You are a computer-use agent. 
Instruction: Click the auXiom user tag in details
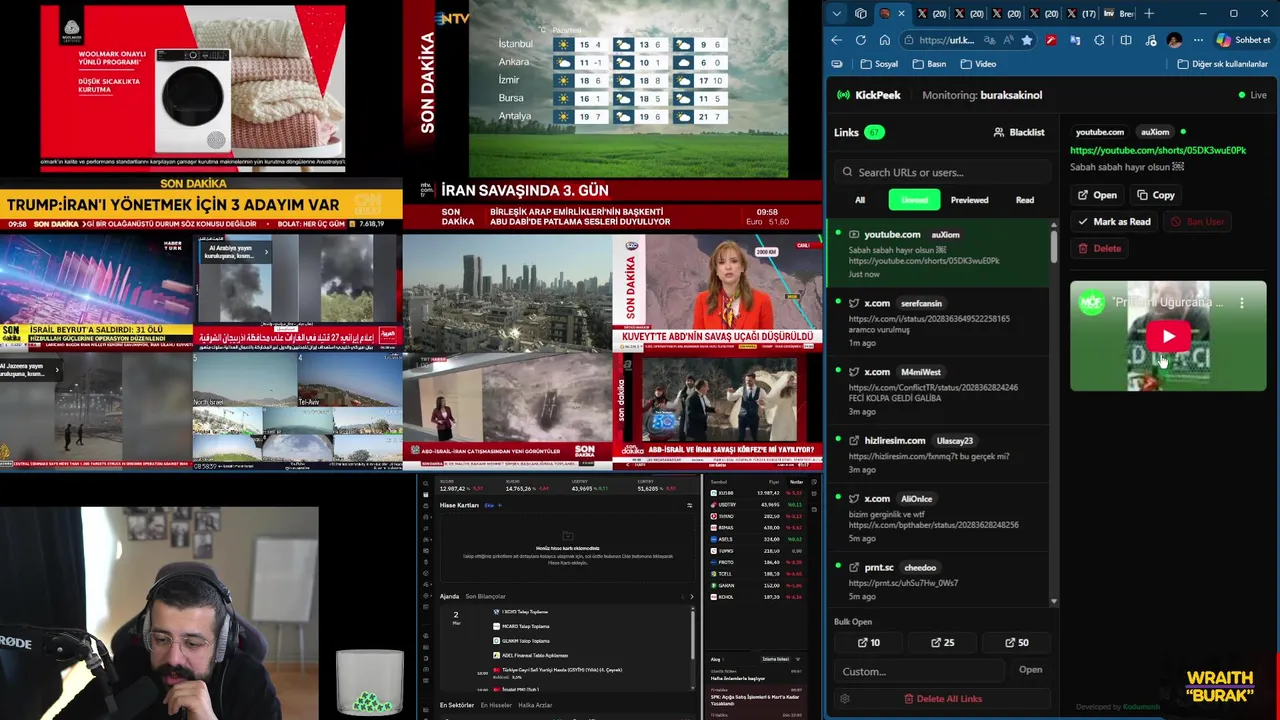pos(1155,132)
